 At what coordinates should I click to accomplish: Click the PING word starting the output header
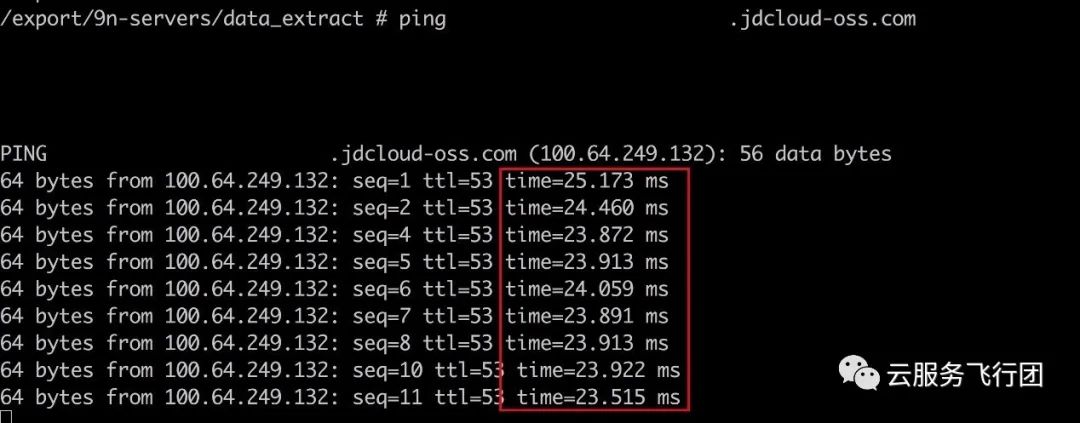[x=24, y=154]
